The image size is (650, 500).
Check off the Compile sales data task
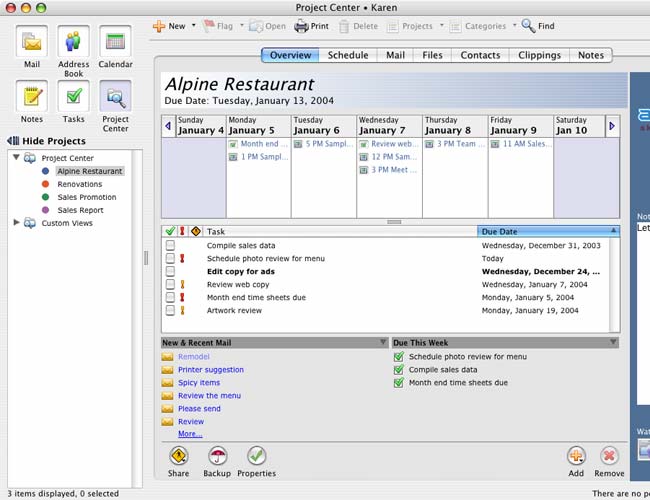(170, 245)
